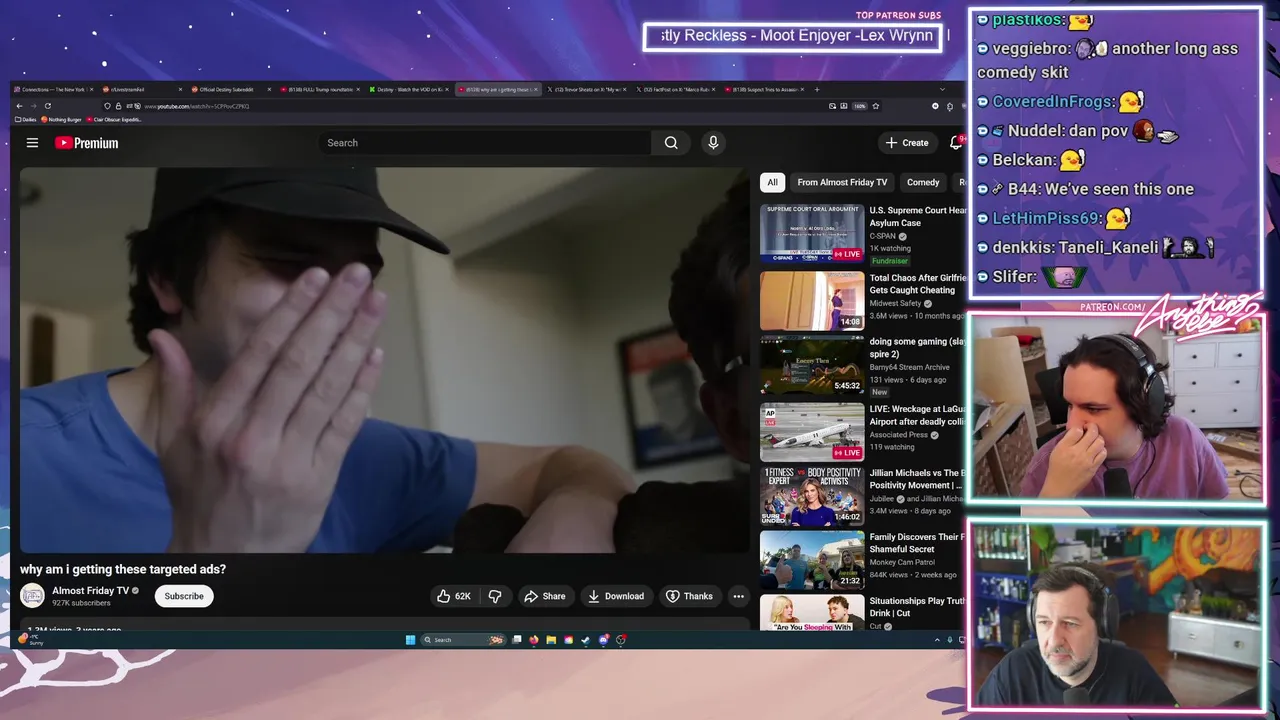Select the All filter chip
The image size is (1280, 720).
(x=772, y=182)
